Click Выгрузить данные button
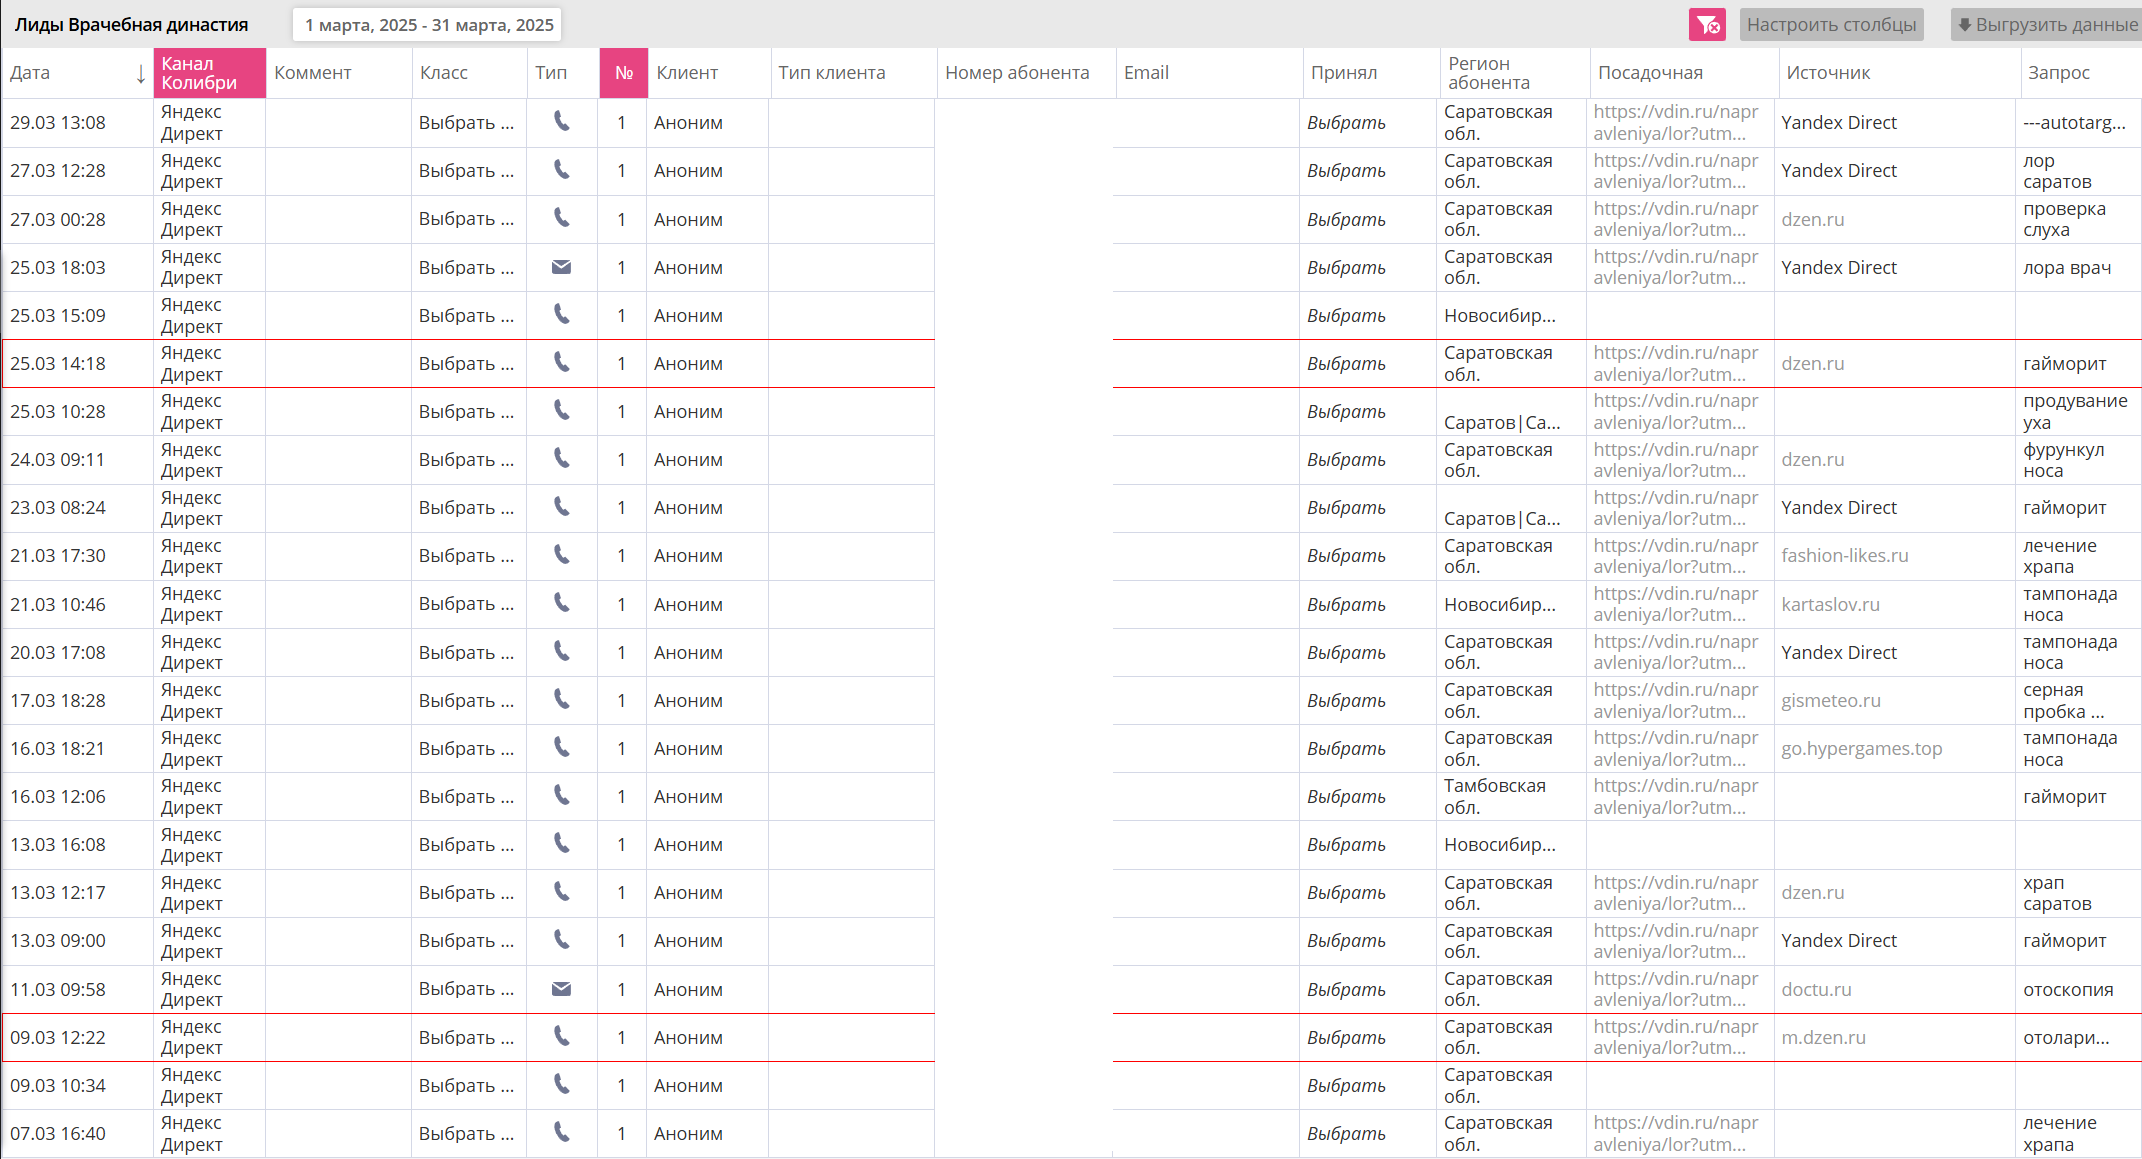Image resolution: width=2142 pixels, height=1159 pixels. pos(2046,25)
